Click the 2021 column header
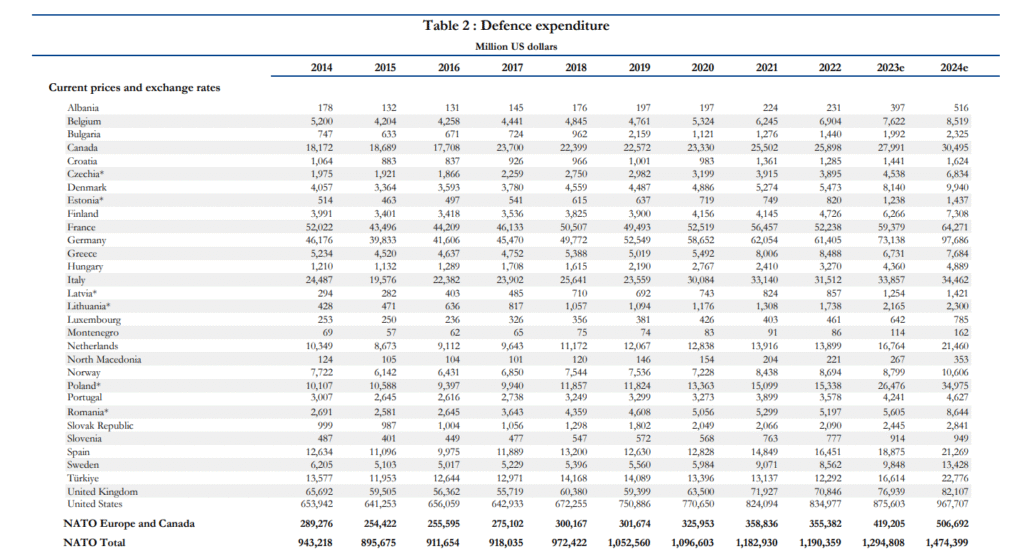1024x556 pixels. coord(767,67)
